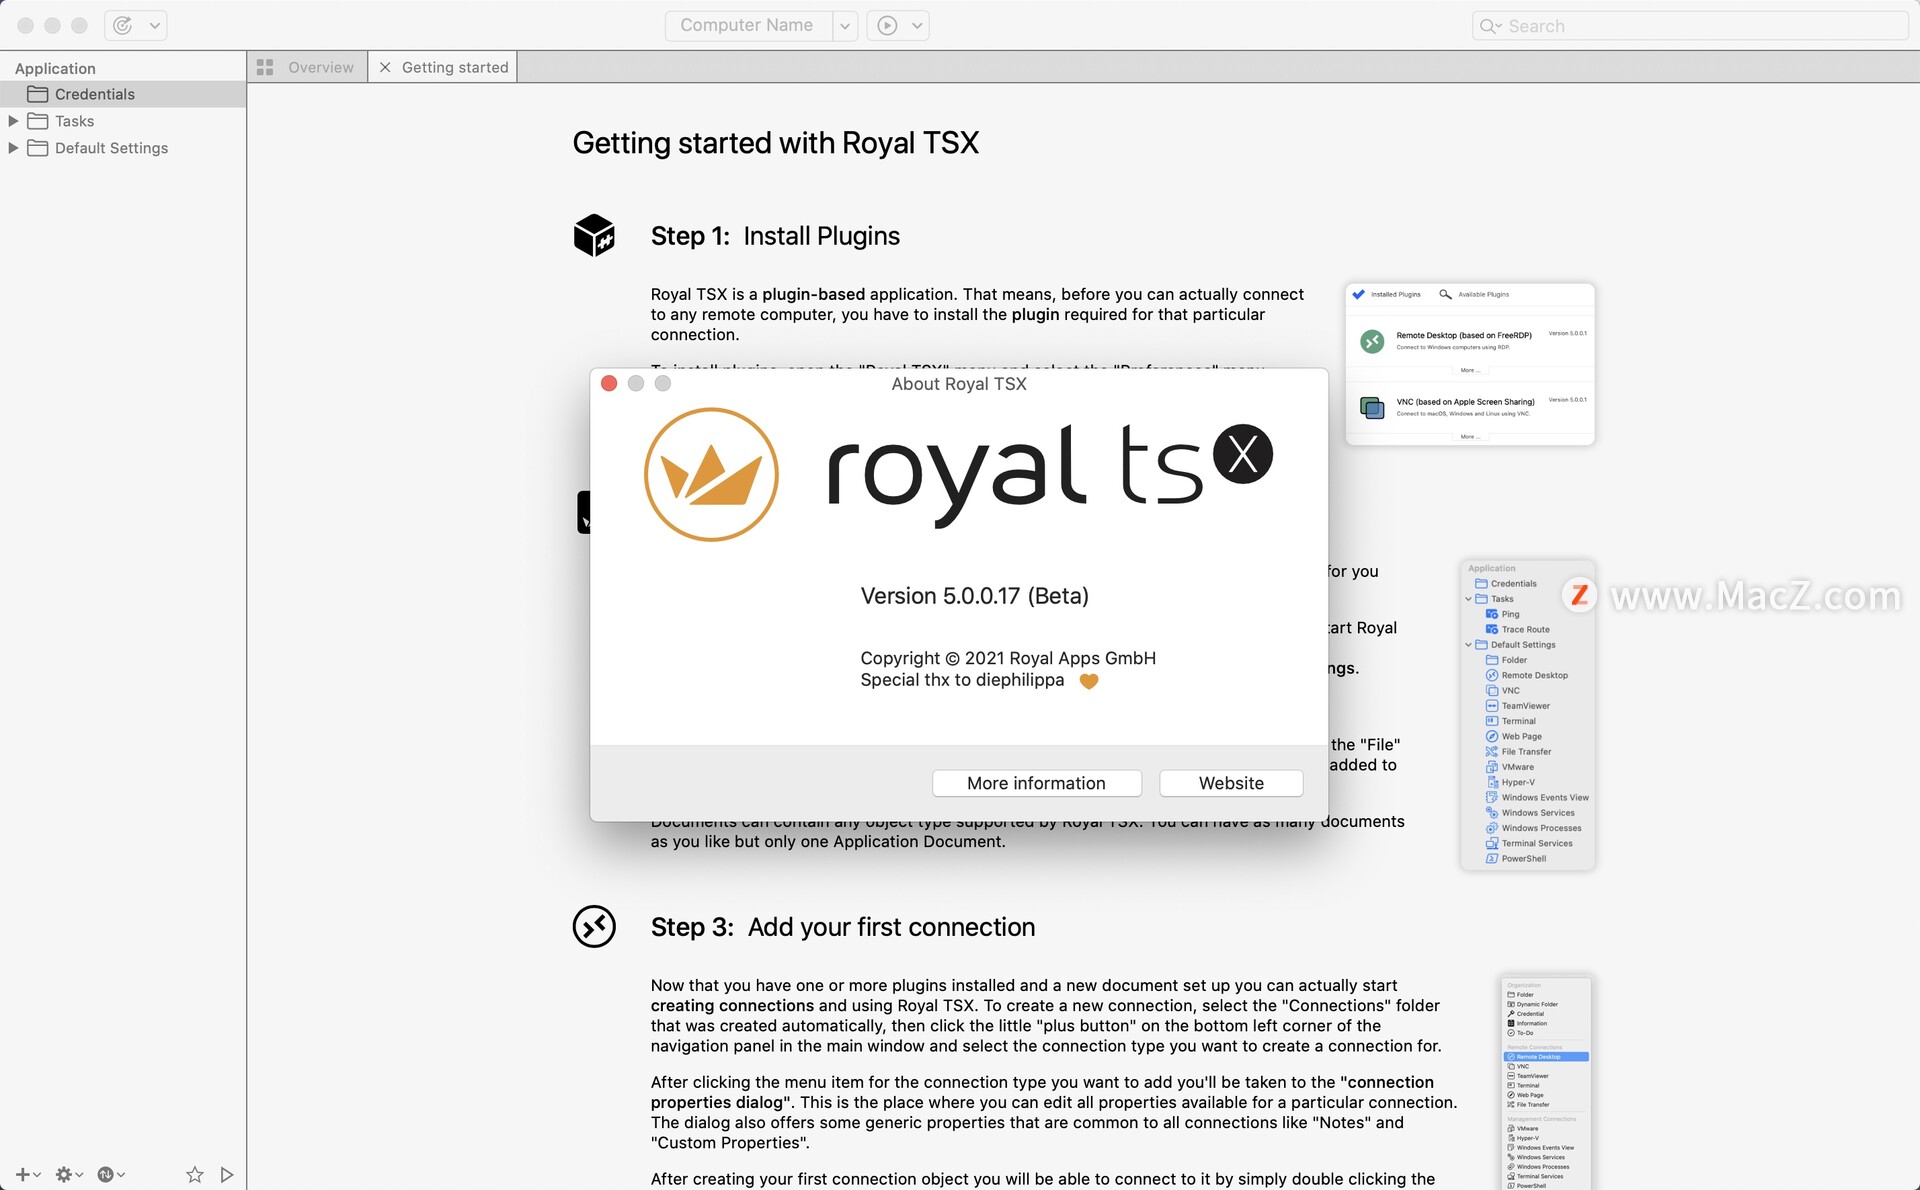The image size is (1920, 1190).
Task: Click the up-down arrows icon at the sidebar bottom
Action: click(105, 1174)
